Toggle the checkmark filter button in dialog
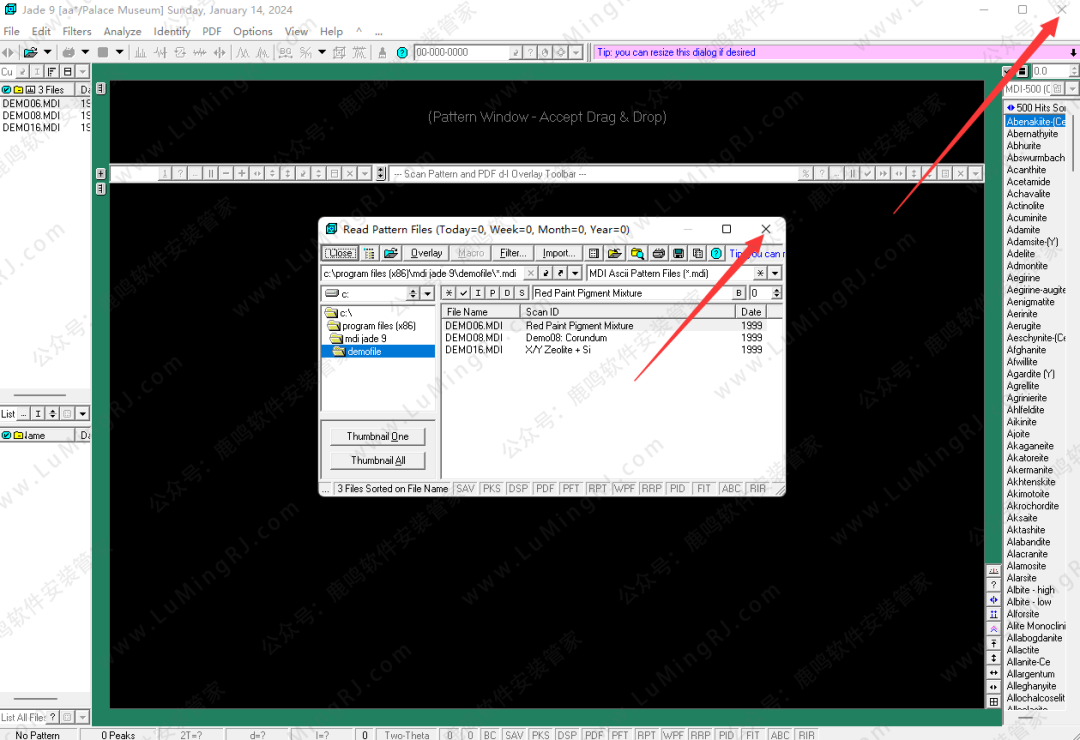The width and height of the screenshot is (1080, 740). click(464, 293)
